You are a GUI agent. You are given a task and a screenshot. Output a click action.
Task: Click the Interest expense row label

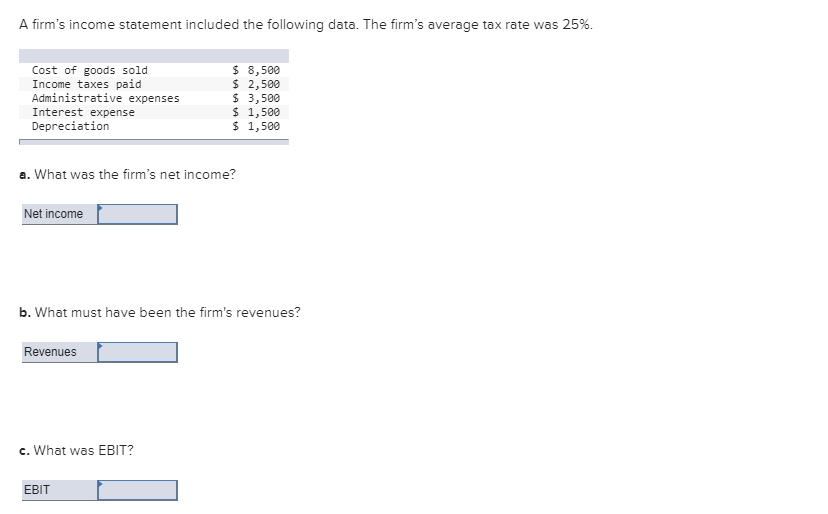pyautogui.click(x=83, y=112)
